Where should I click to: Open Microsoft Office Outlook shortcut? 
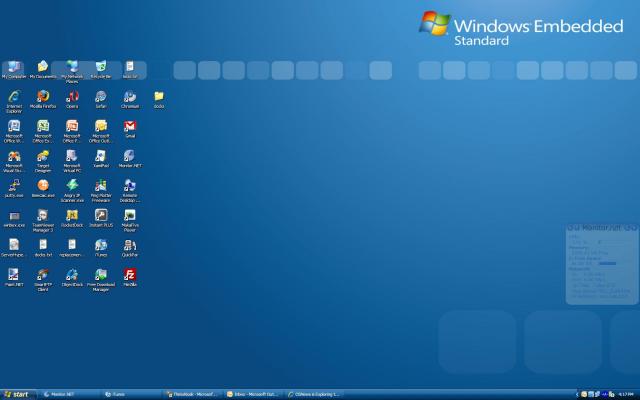coord(101,131)
